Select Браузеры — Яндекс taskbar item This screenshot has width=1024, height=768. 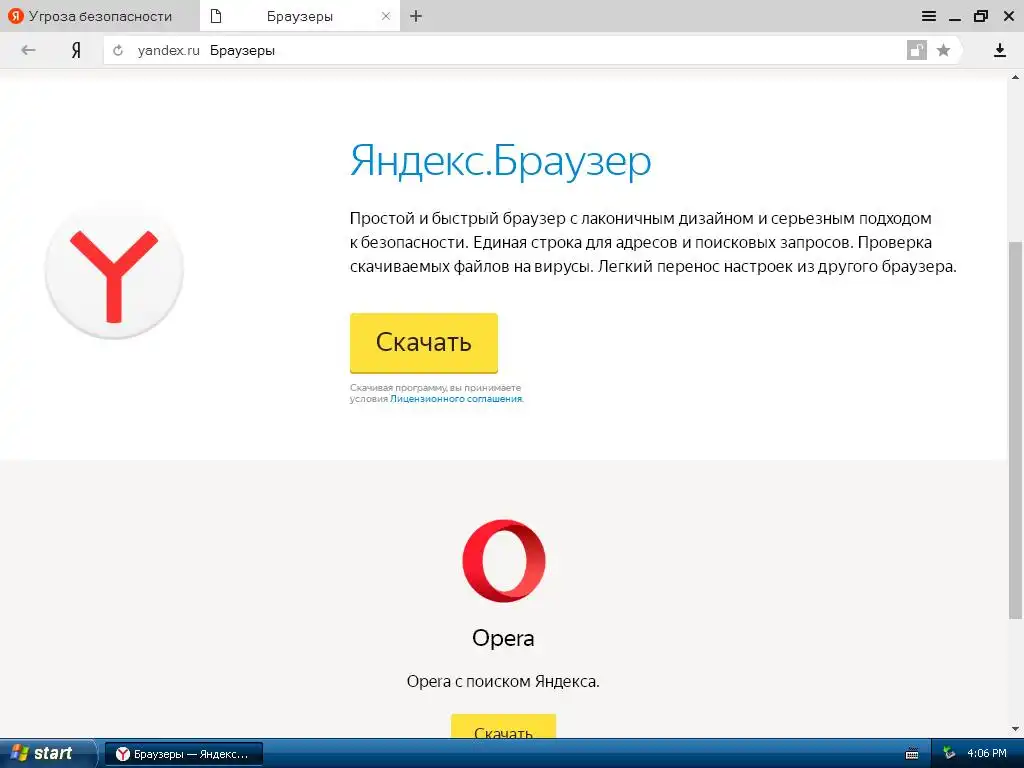[x=184, y=754]
